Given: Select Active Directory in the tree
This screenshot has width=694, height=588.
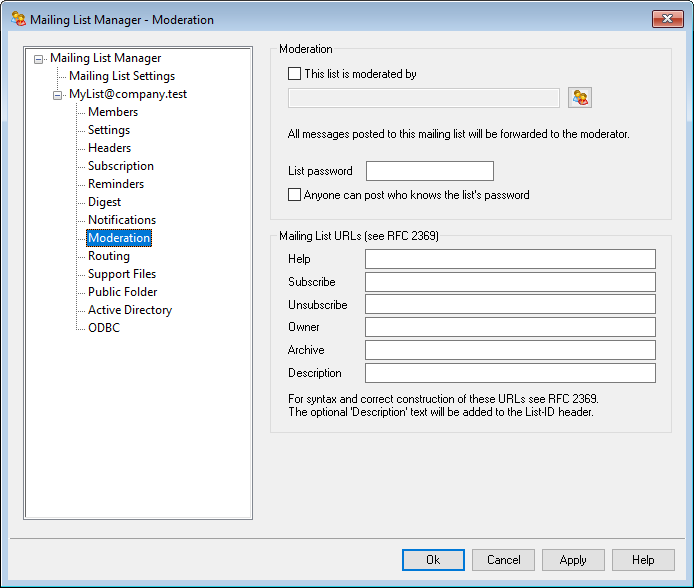Looking at the screenshot, I should point(130,310).
